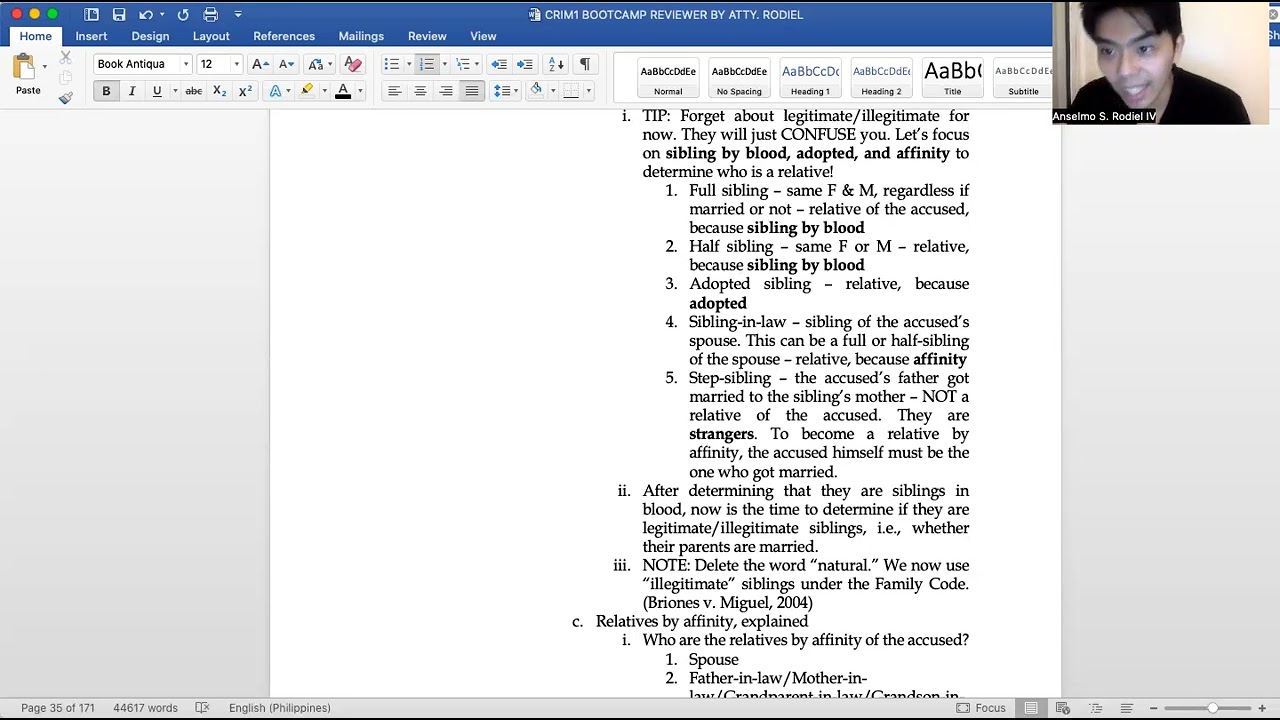Apply a bulleted list
1280x720 pixels.
coord(391,64)
